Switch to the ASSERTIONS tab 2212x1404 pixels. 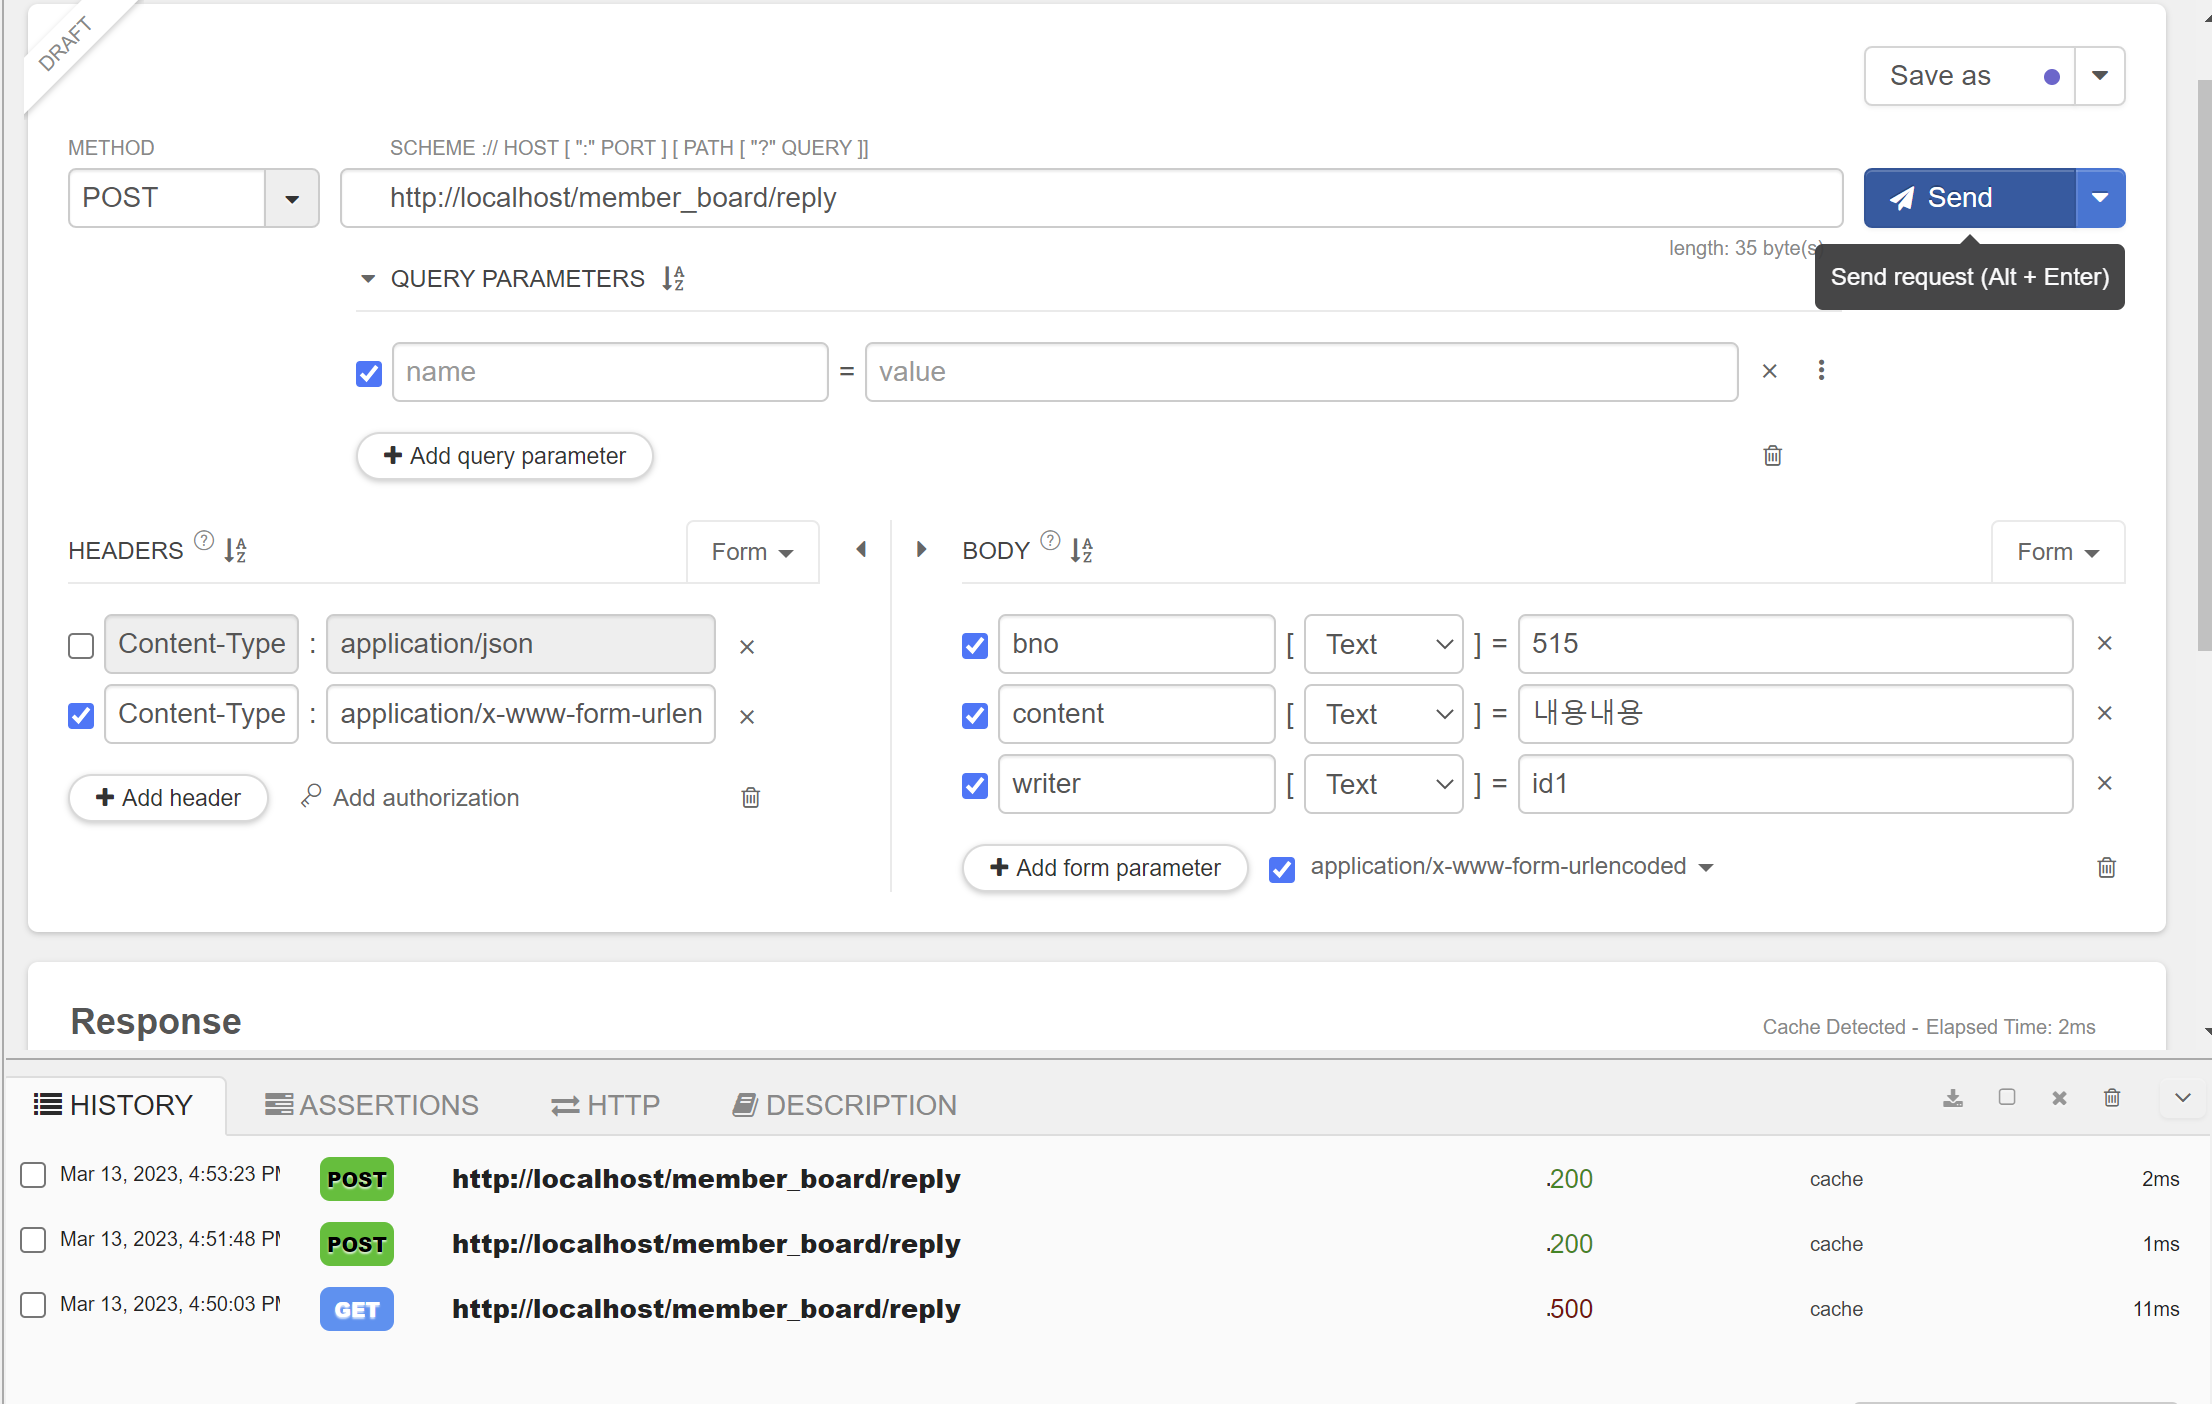click(372, 1105)
